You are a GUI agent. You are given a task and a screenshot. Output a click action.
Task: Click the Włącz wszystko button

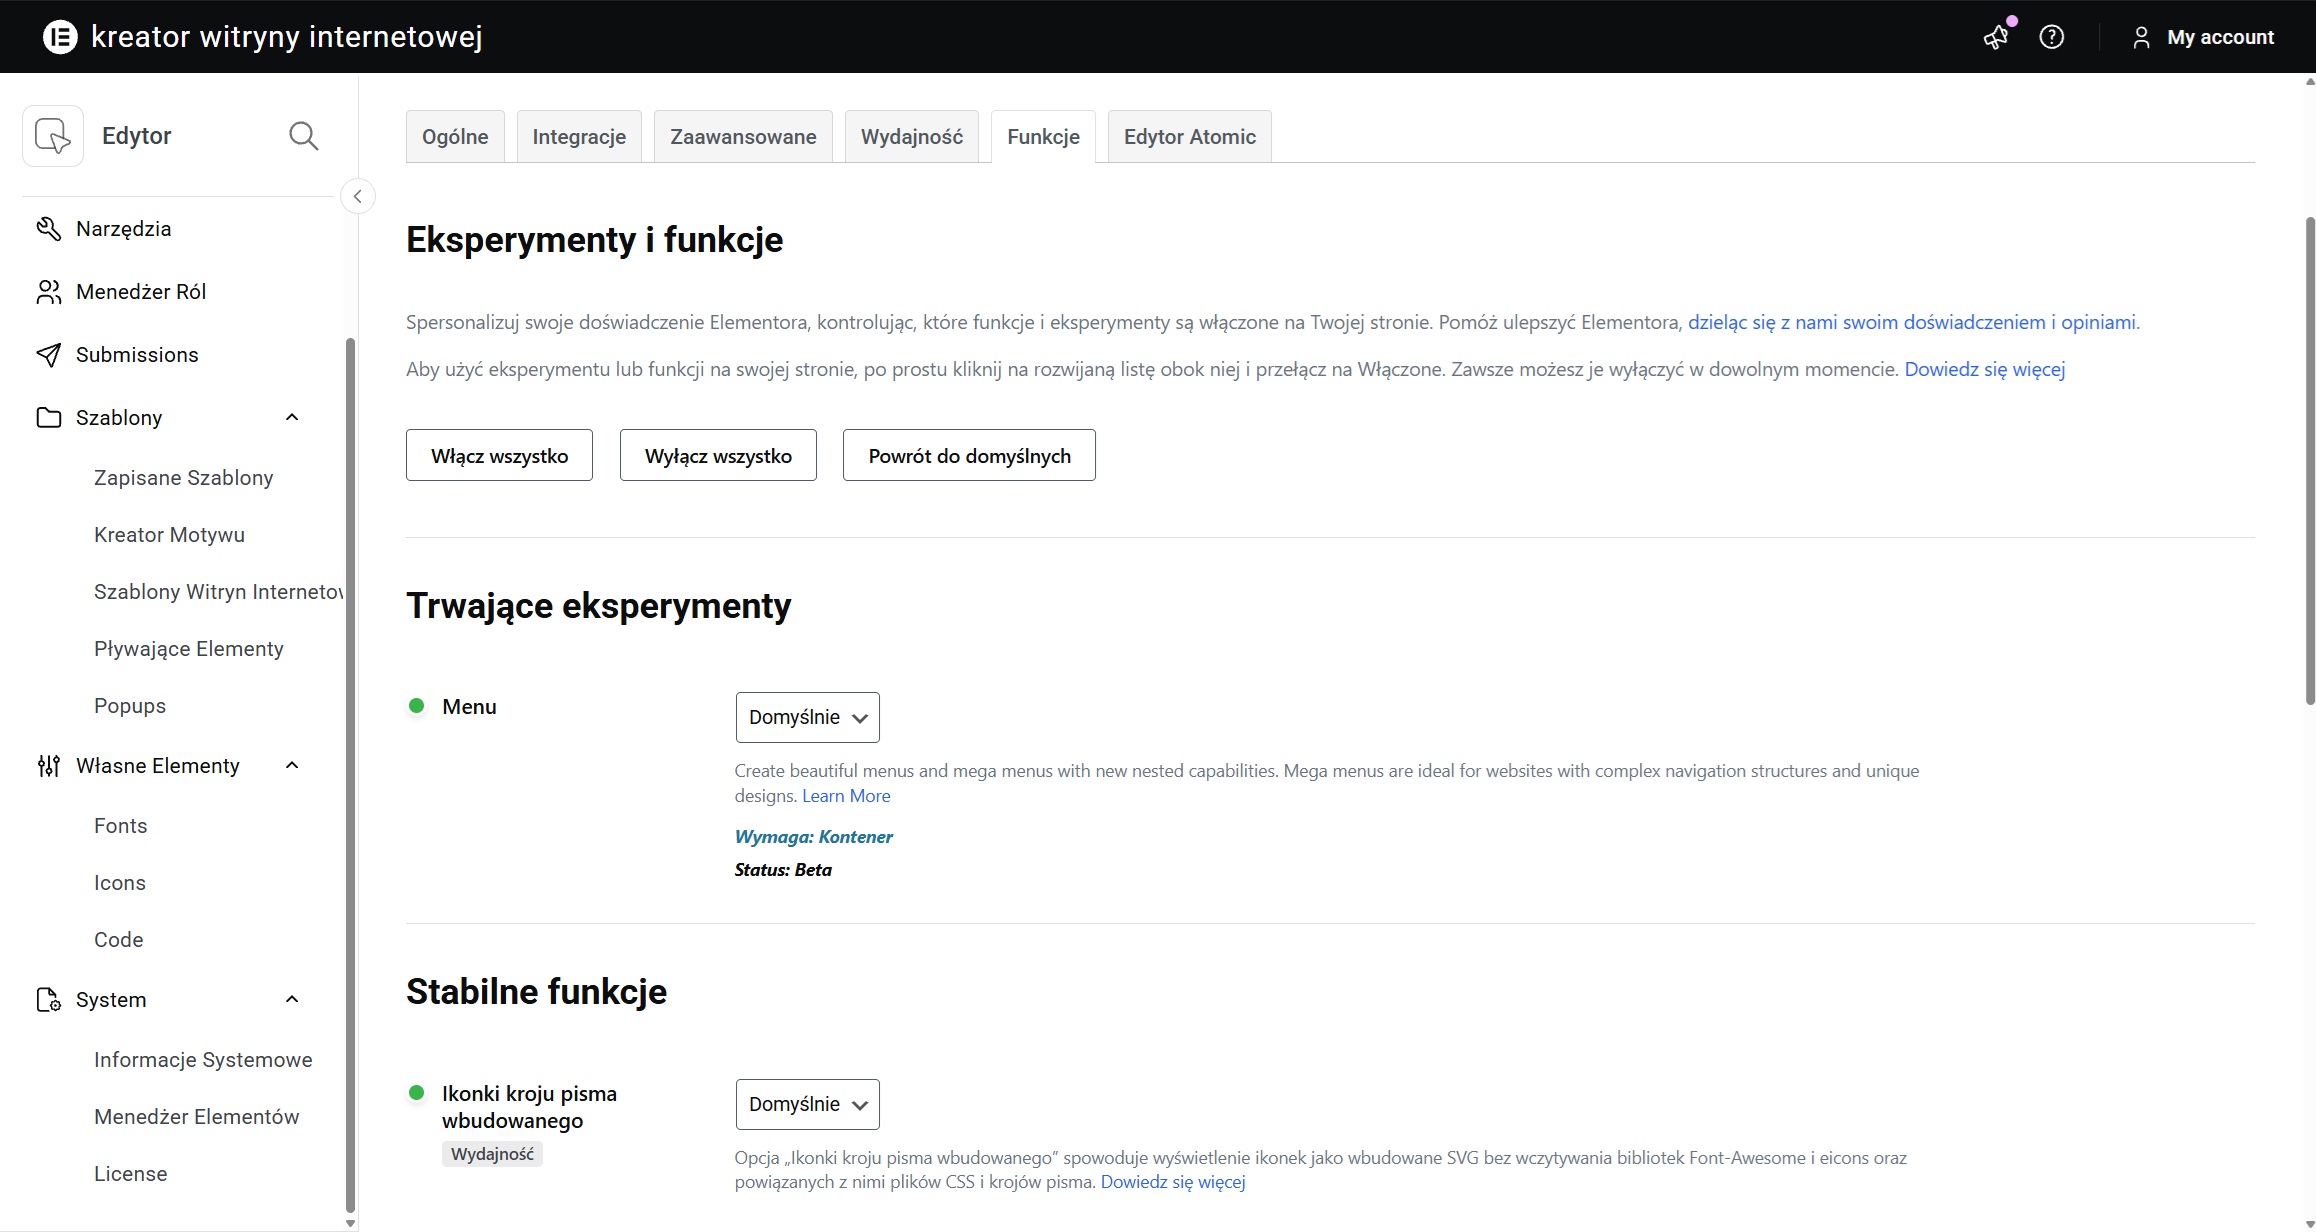pyautogui.click(x=499, y=455)
